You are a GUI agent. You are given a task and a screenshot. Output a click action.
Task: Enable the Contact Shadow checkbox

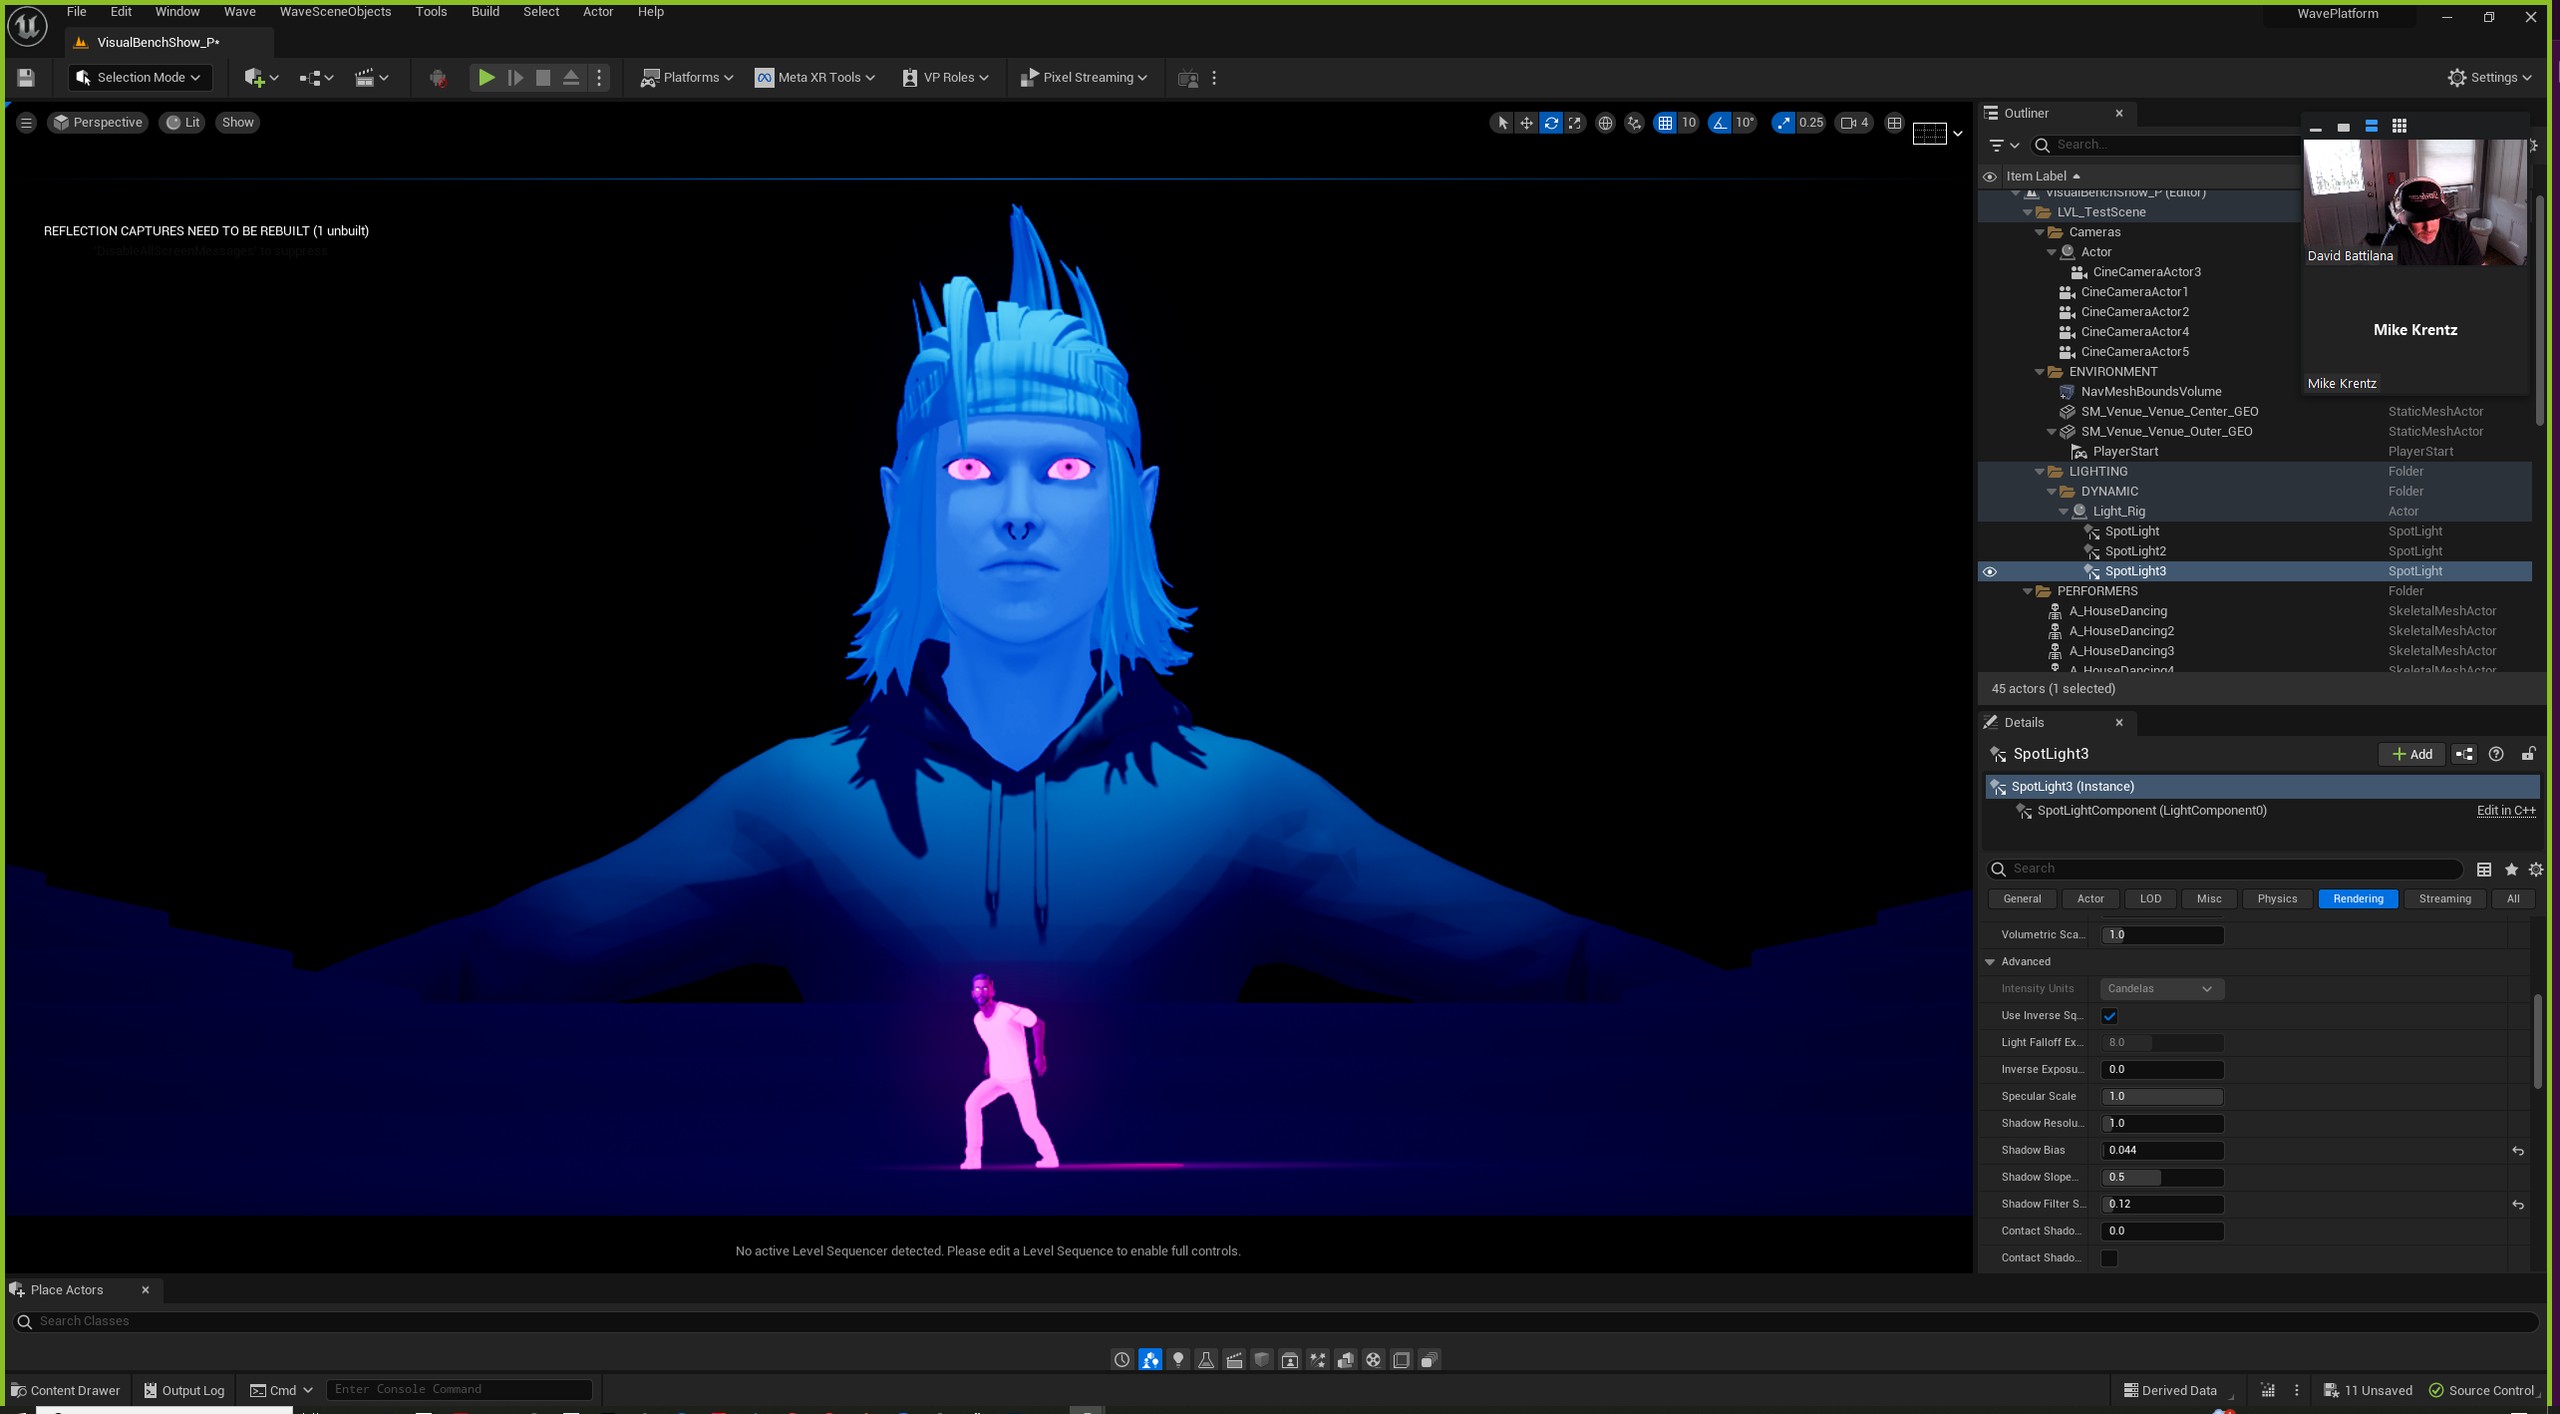[x=2109, y=1258]
